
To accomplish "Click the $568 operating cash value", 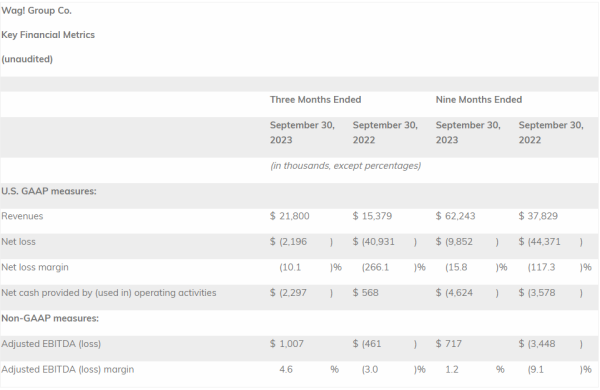I will (x=365, y=293).
